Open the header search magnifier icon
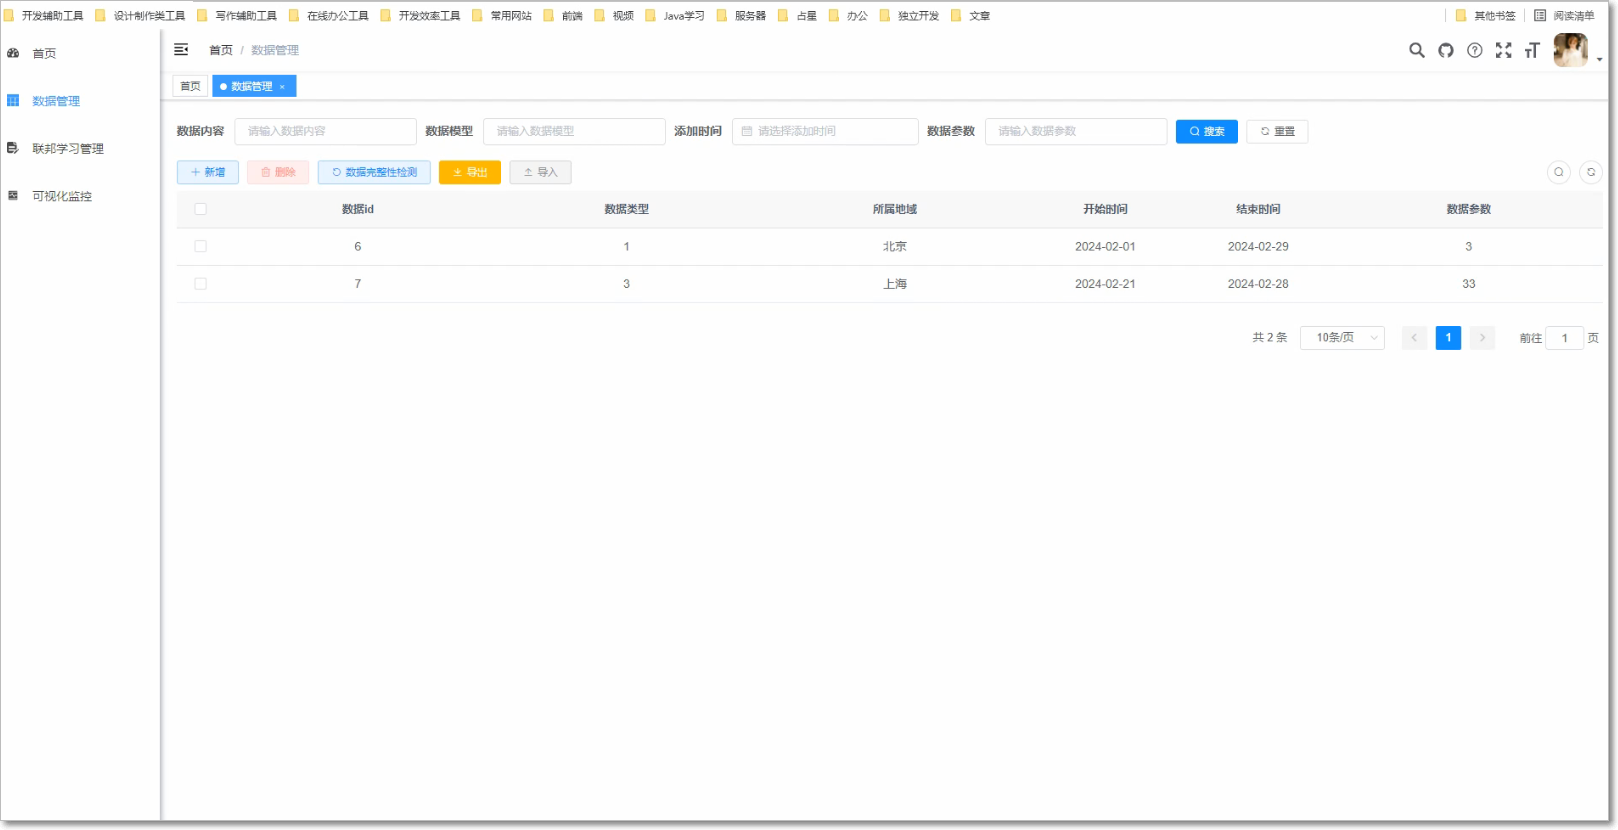This screenshot has height=830, width=1618. [x=1416, y=50]
